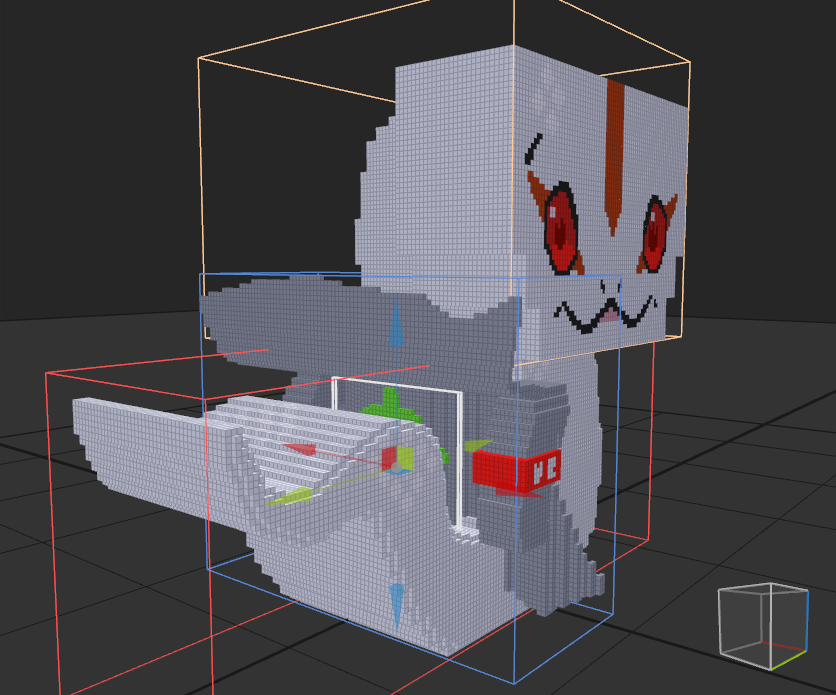
Task: Grab the blue downward axis arrow of gizmo
Action: 396,604
